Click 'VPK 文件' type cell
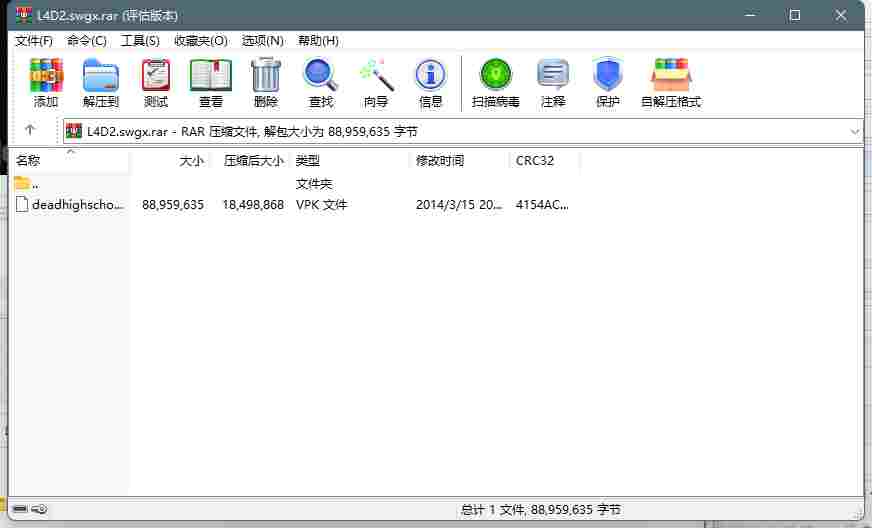Viewport: 872px width, 528px height. (x=321, y=205)
